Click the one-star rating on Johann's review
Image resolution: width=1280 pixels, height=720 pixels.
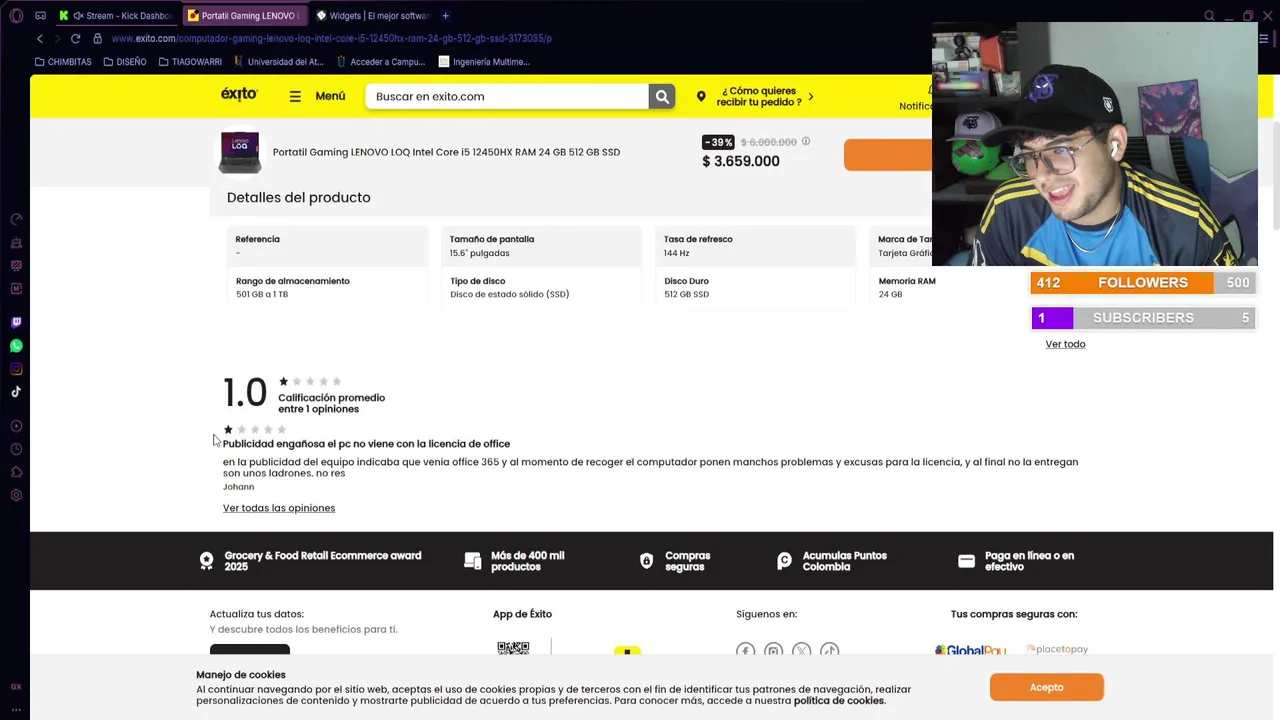(254, 430)
